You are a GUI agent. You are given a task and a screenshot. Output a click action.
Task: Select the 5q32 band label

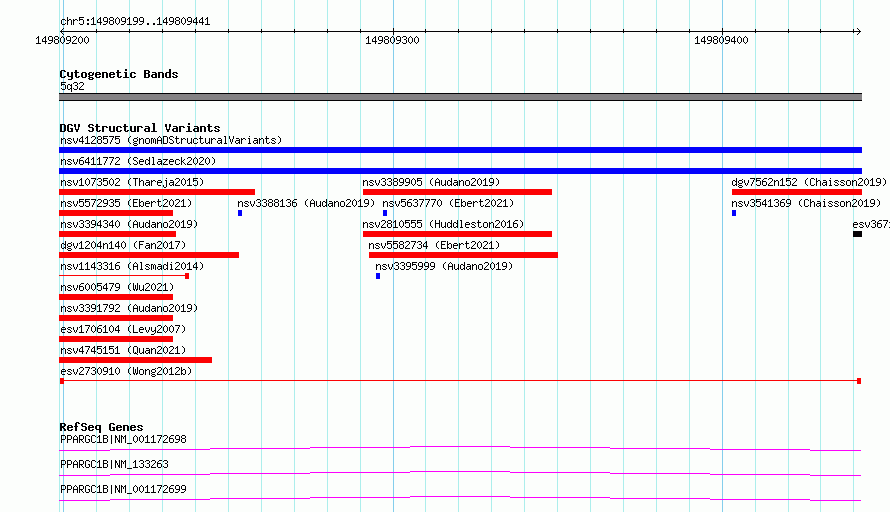(x=72, y=86)
